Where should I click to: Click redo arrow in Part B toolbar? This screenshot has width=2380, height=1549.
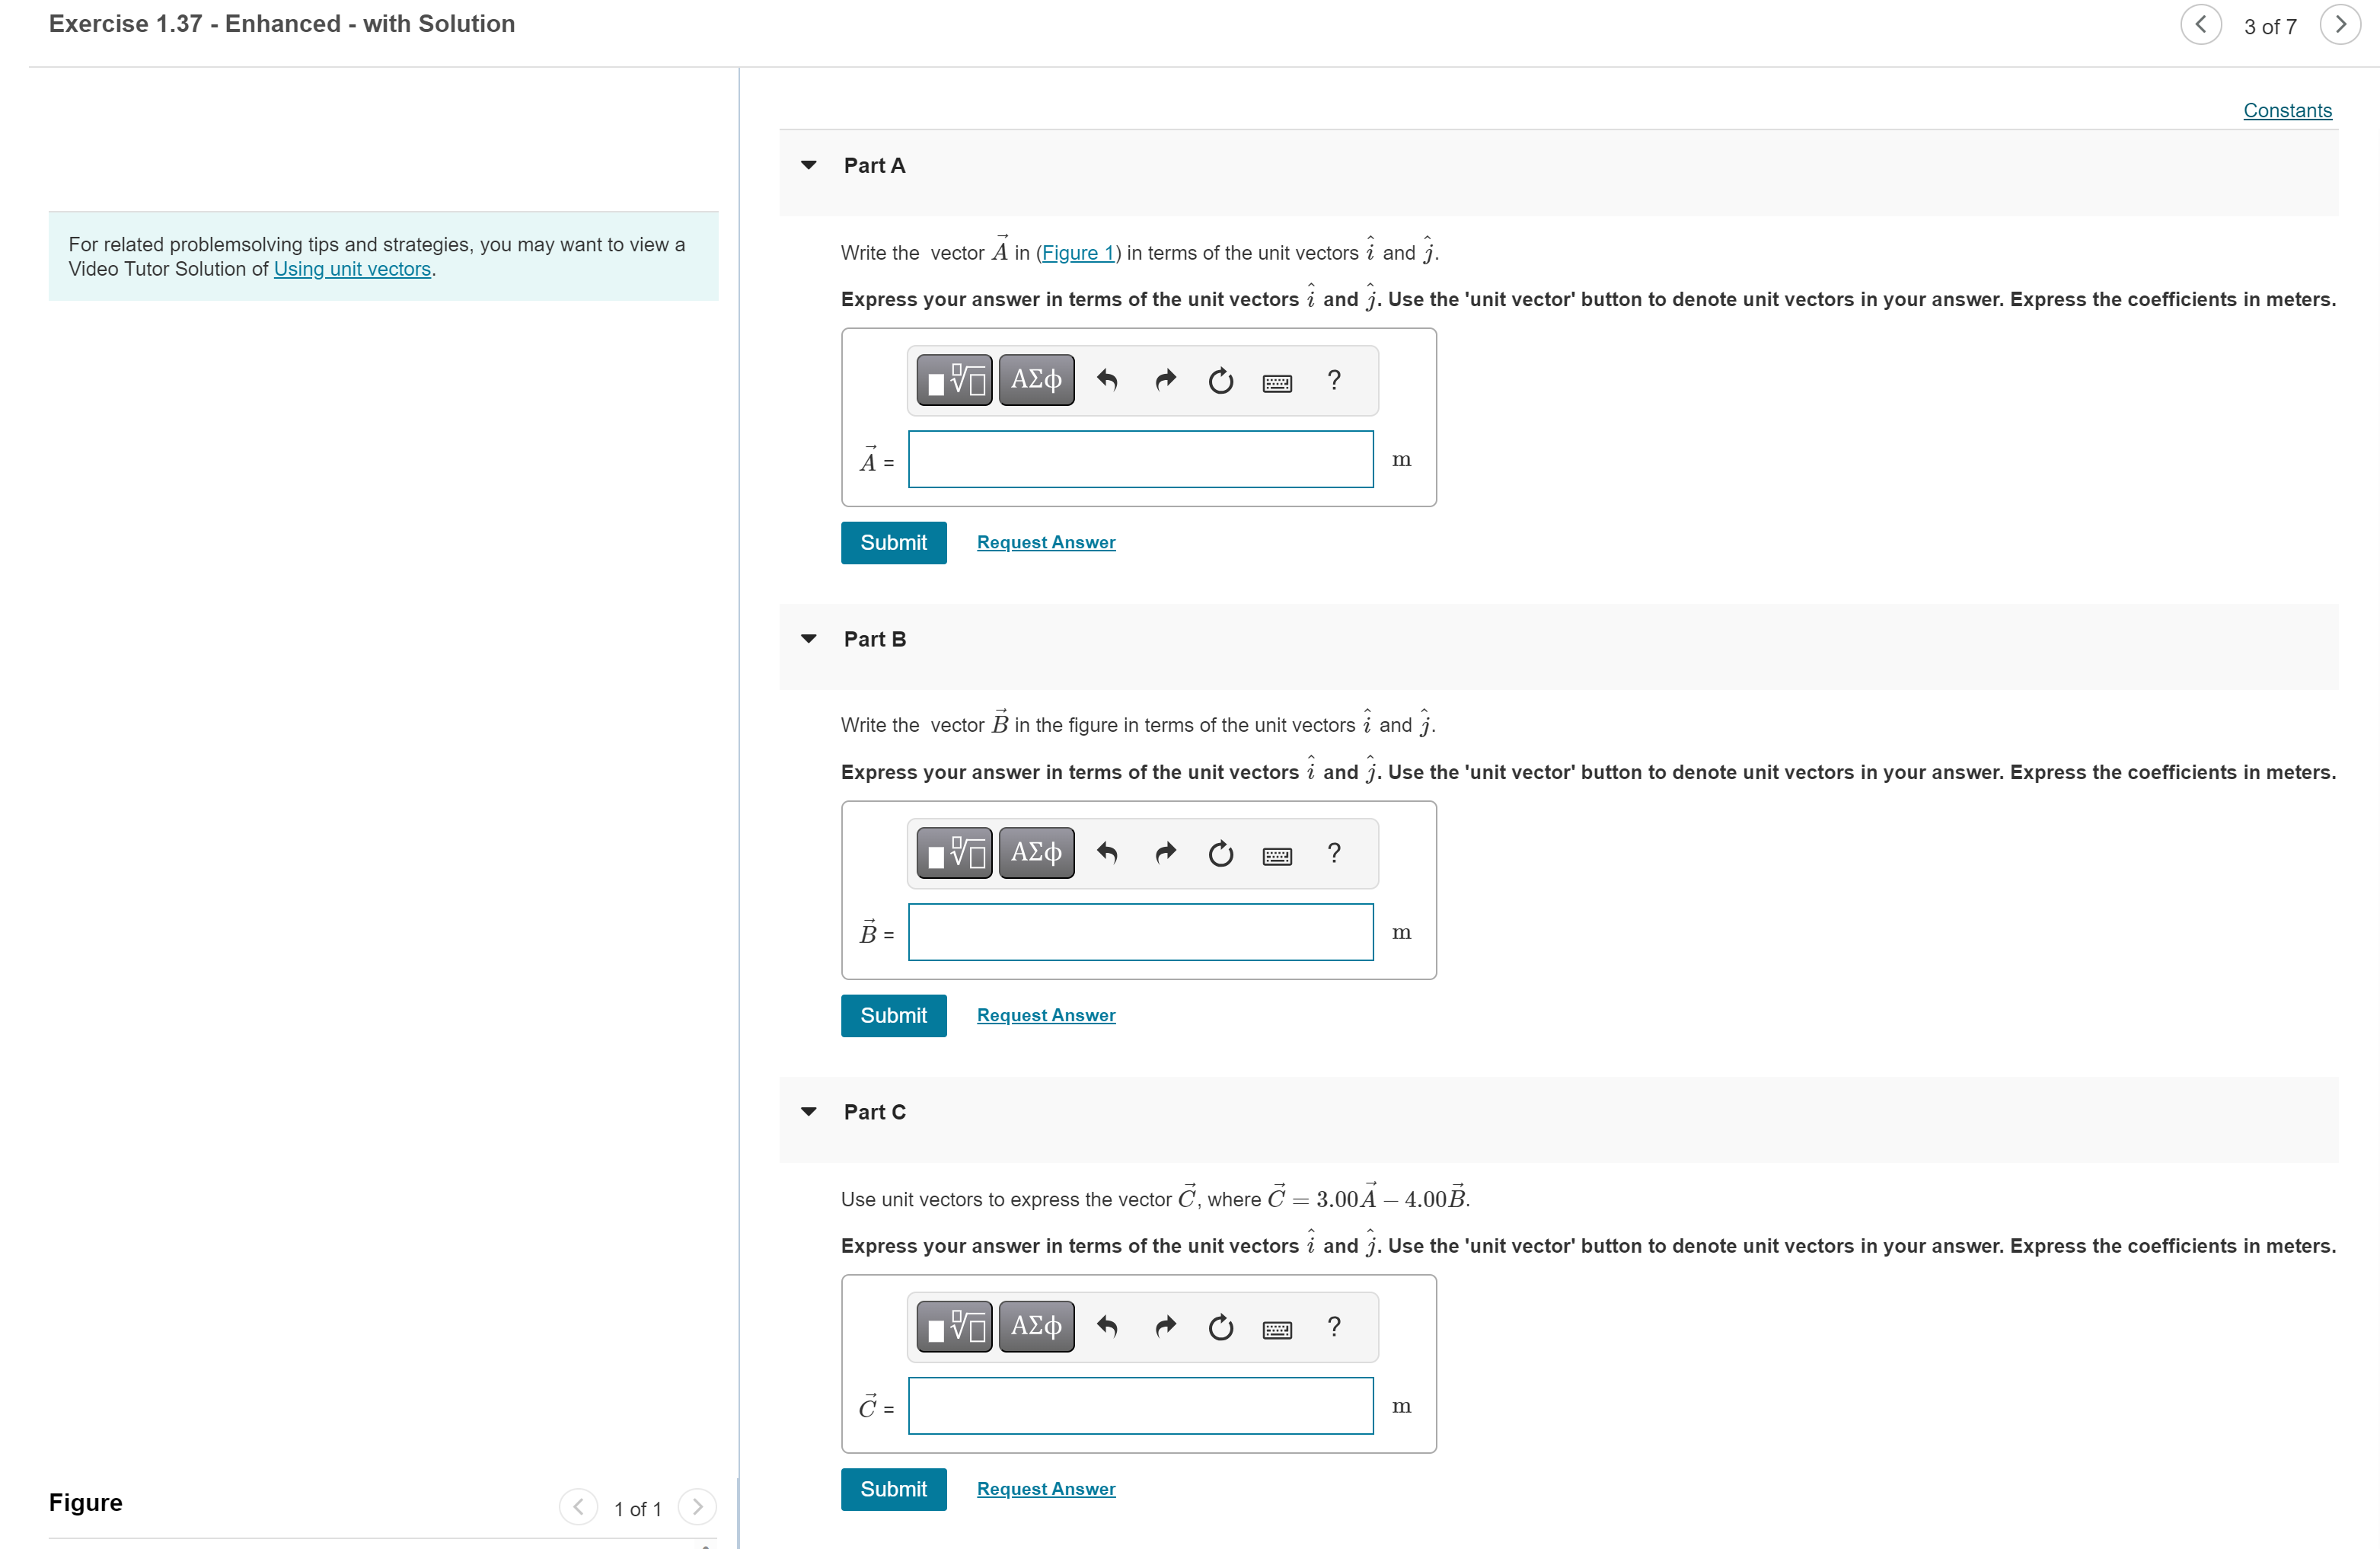(1165, 853)
